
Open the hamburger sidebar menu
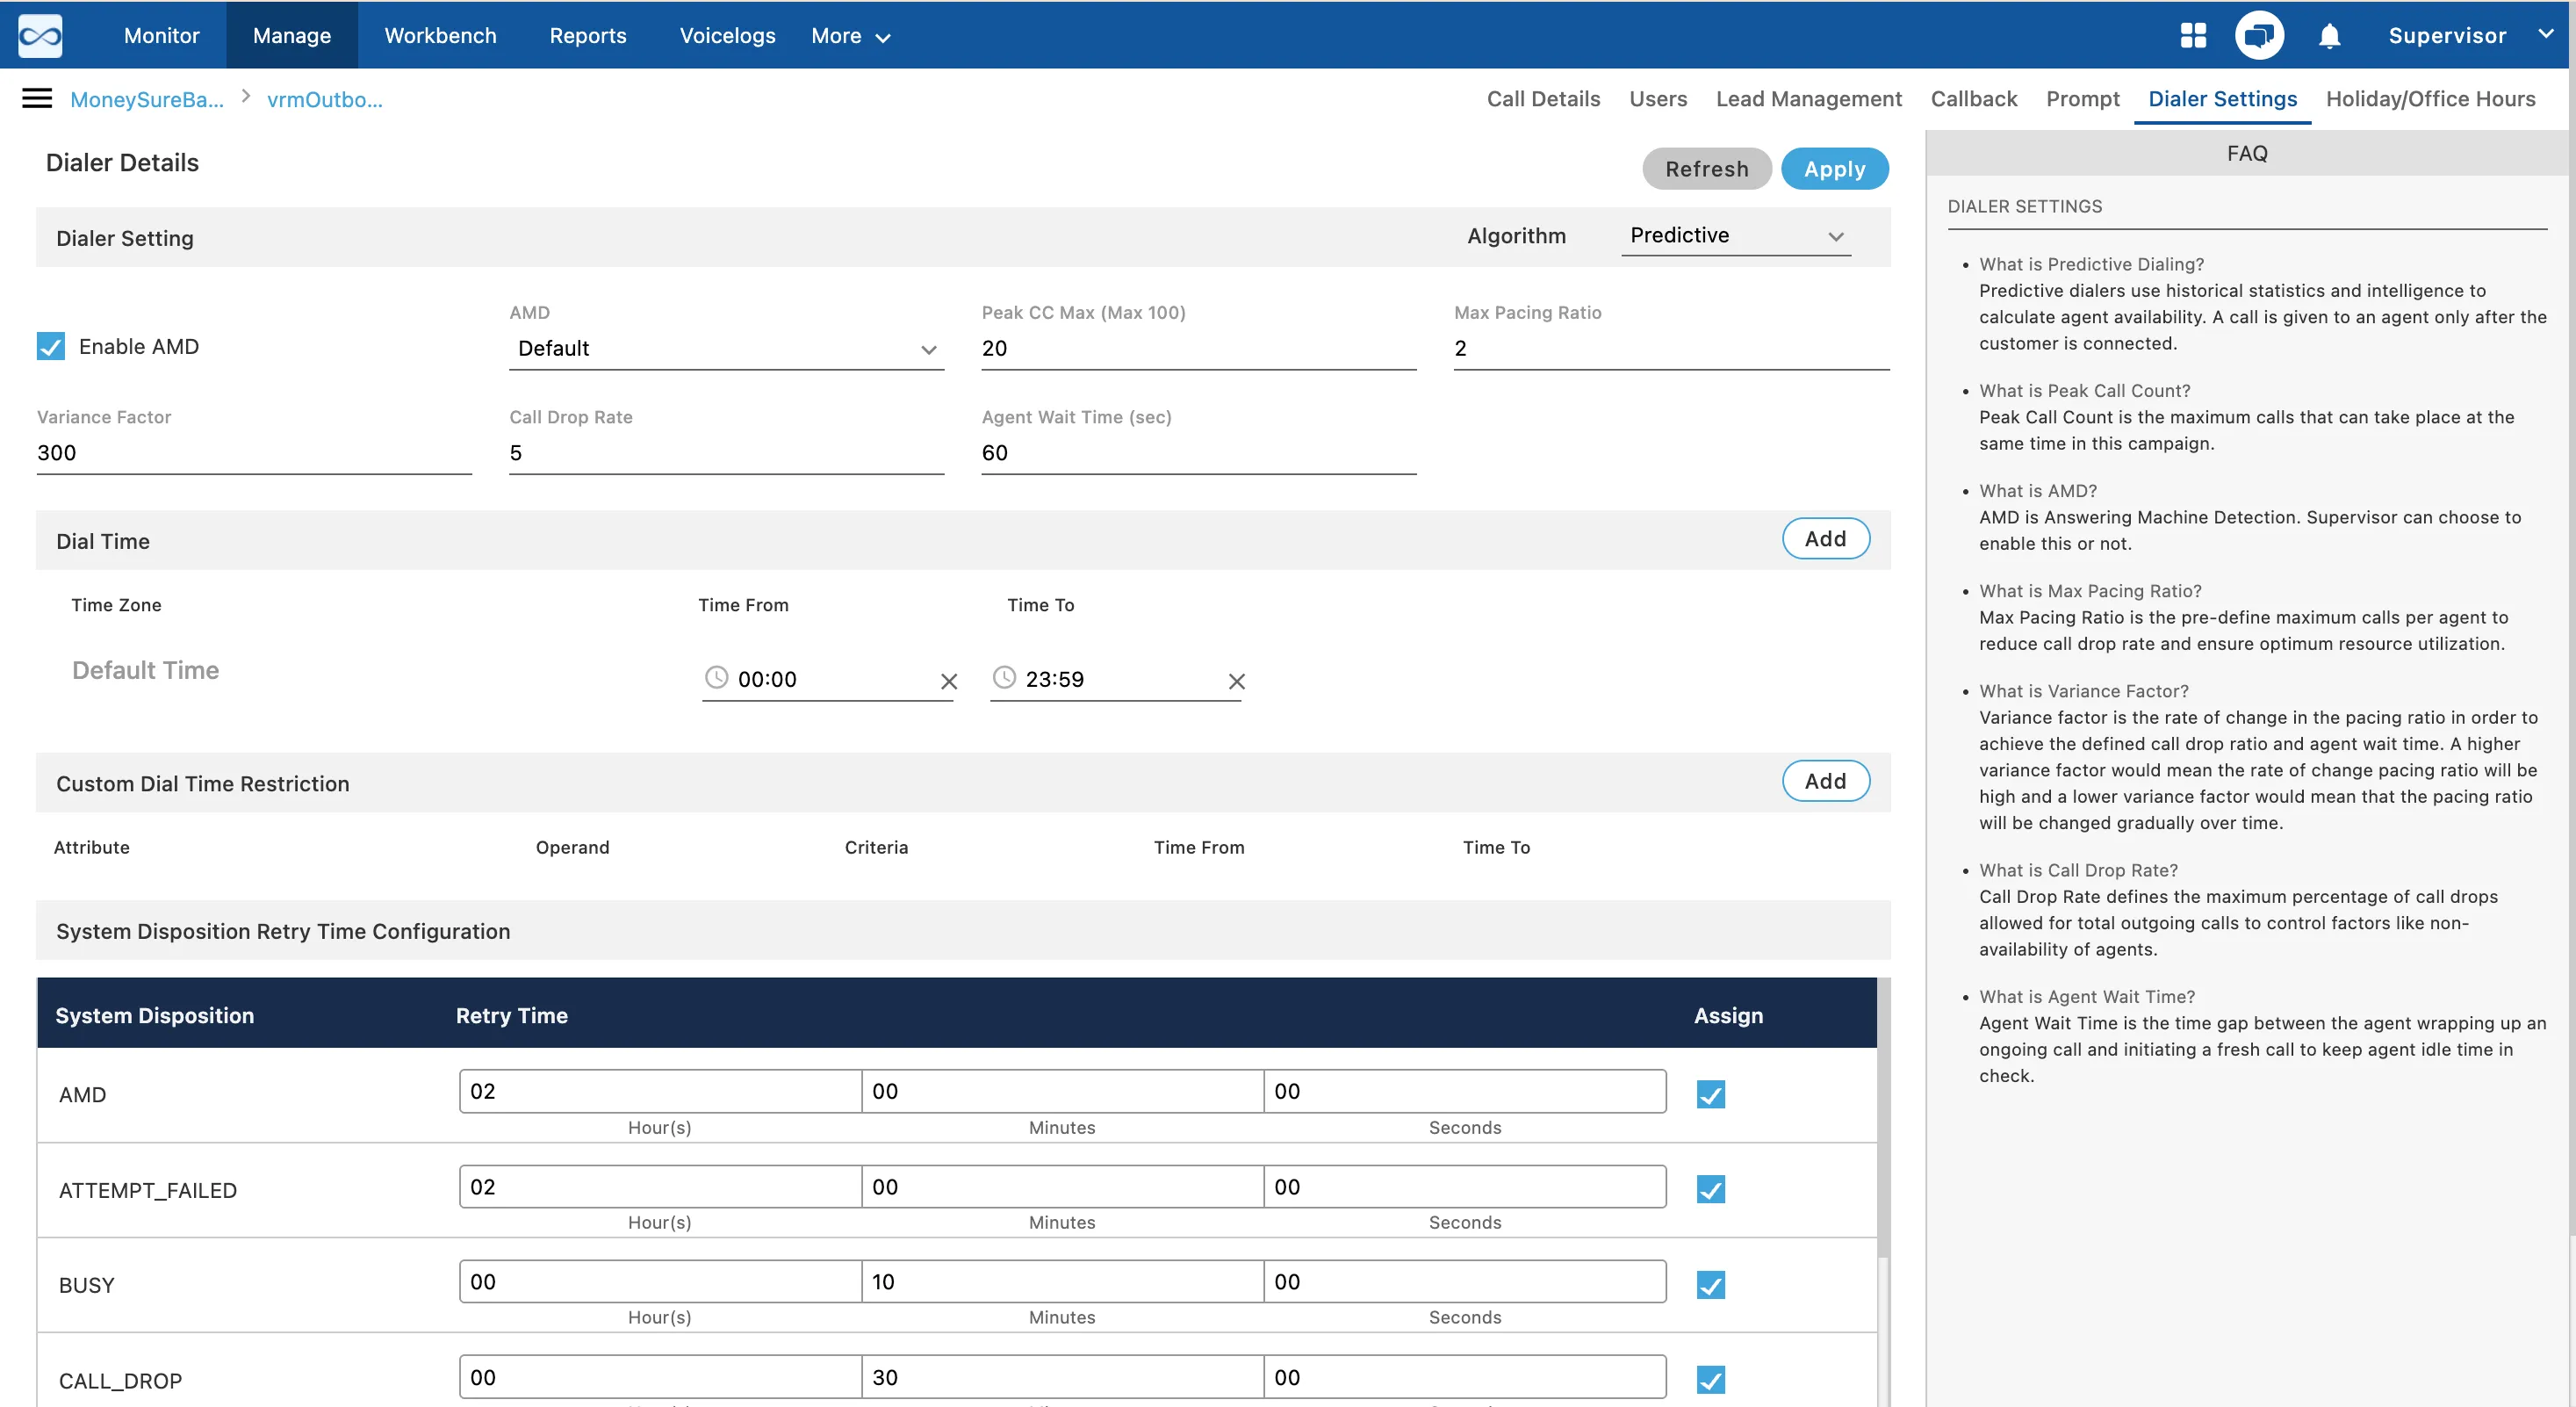pos(37,98)
